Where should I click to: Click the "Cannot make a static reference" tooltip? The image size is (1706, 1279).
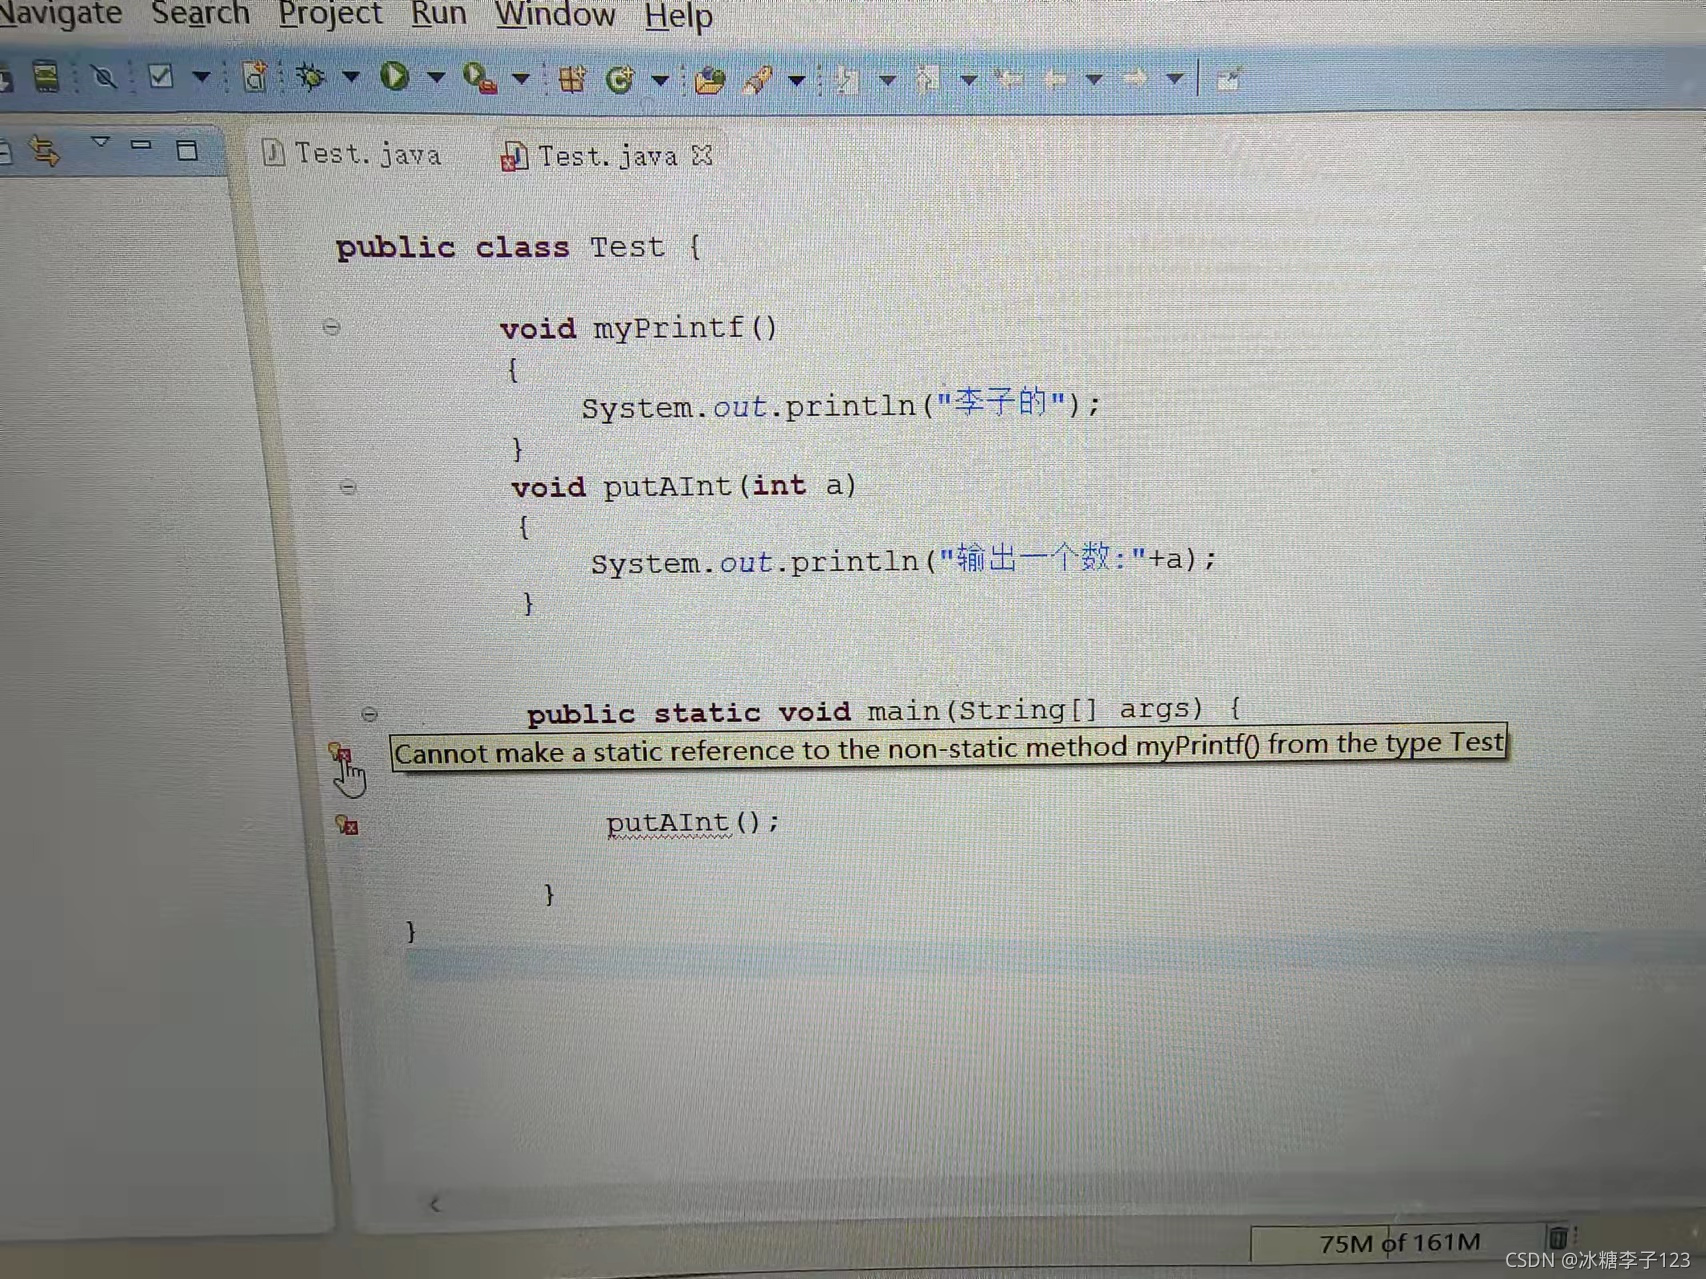click(949, 748)
